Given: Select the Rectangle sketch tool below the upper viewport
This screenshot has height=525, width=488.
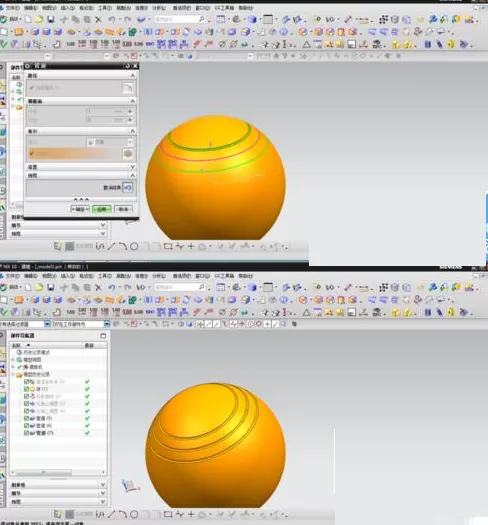Looking at the screenshot, I should 168,247.
